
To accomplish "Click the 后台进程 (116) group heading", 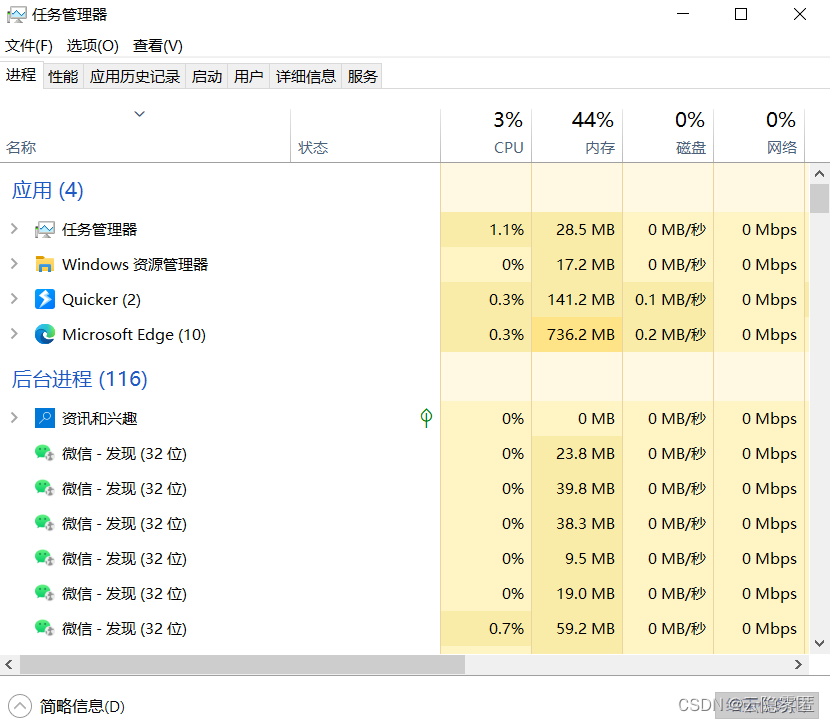I will point(79,379).
